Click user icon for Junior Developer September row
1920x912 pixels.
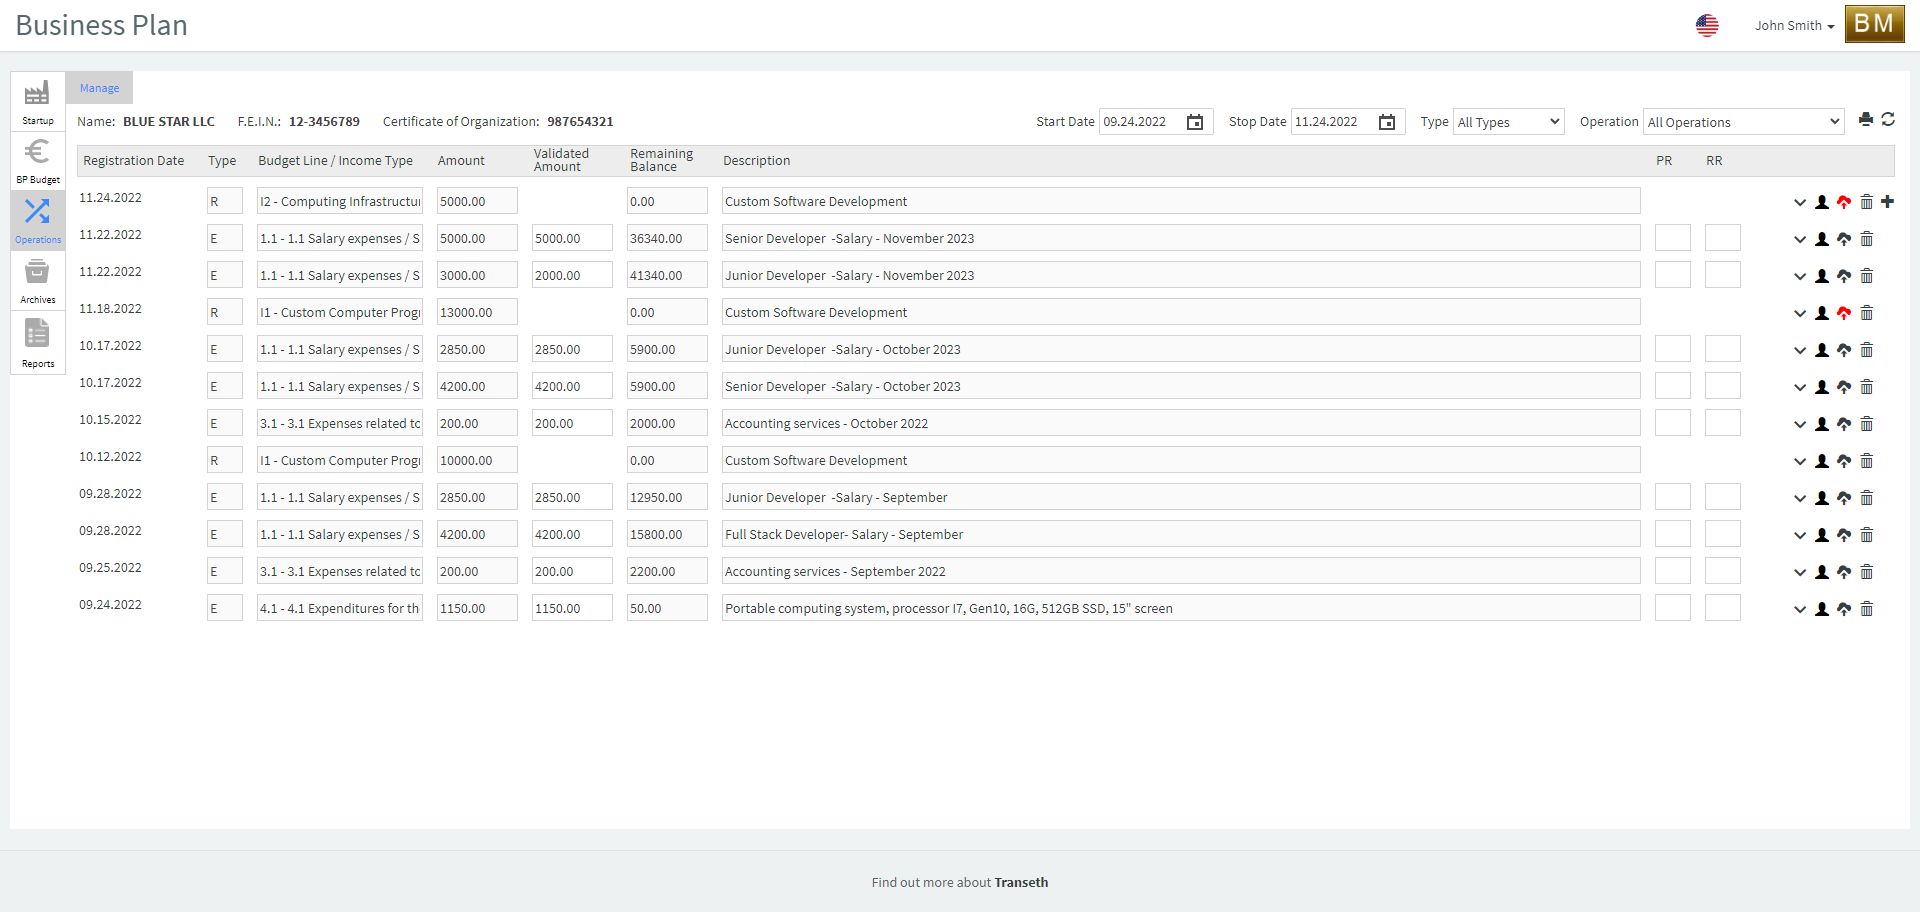(x=1822, y=498)
